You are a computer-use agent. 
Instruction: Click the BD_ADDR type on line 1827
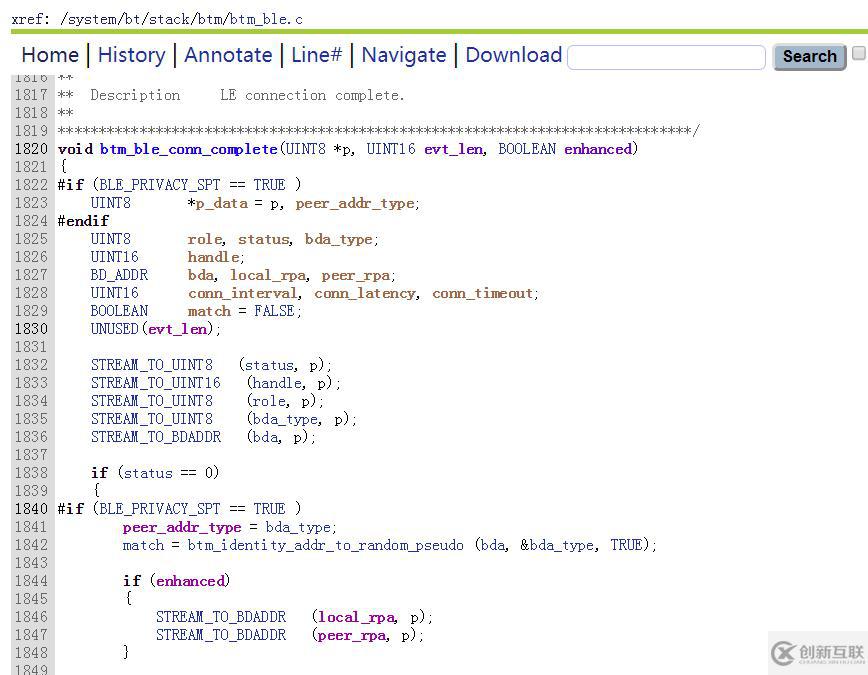pyautogui.click(x=119, y=275)
